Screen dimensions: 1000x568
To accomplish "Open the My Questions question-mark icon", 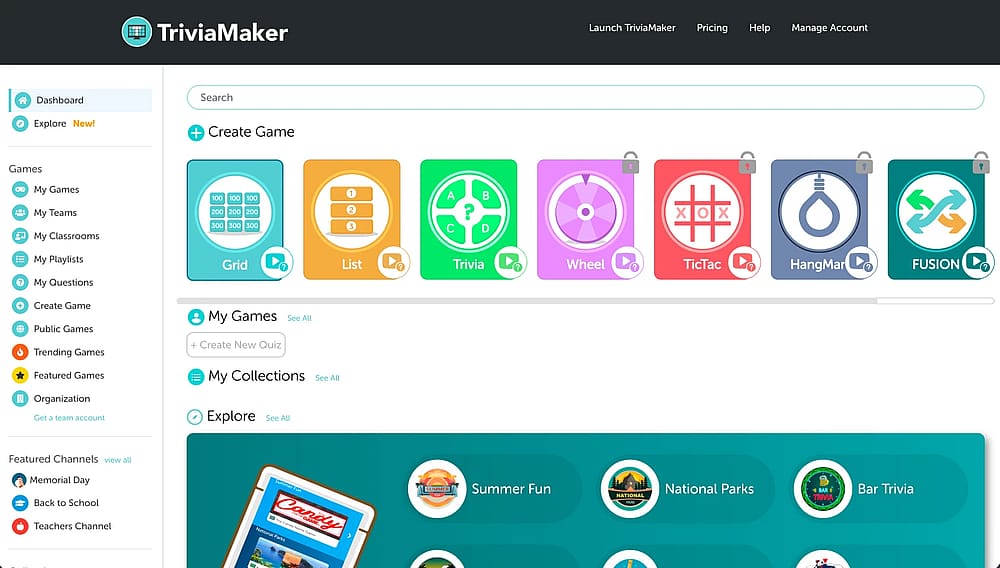I will pos(20,282).
